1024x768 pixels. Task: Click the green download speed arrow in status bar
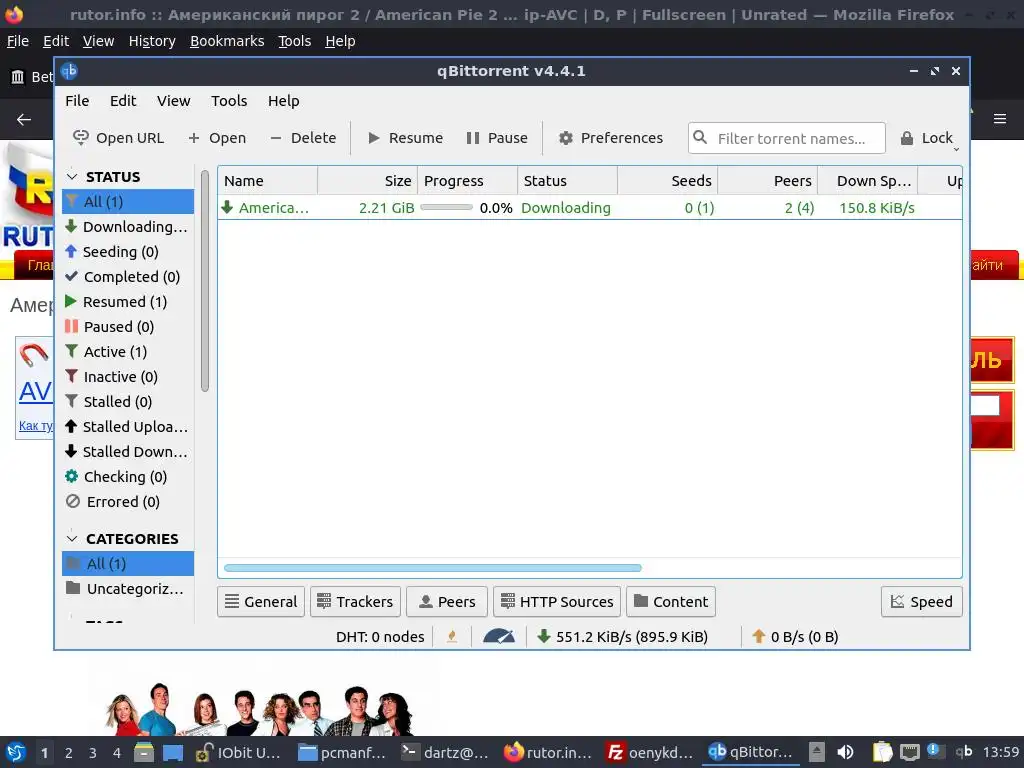coord(543,636)
